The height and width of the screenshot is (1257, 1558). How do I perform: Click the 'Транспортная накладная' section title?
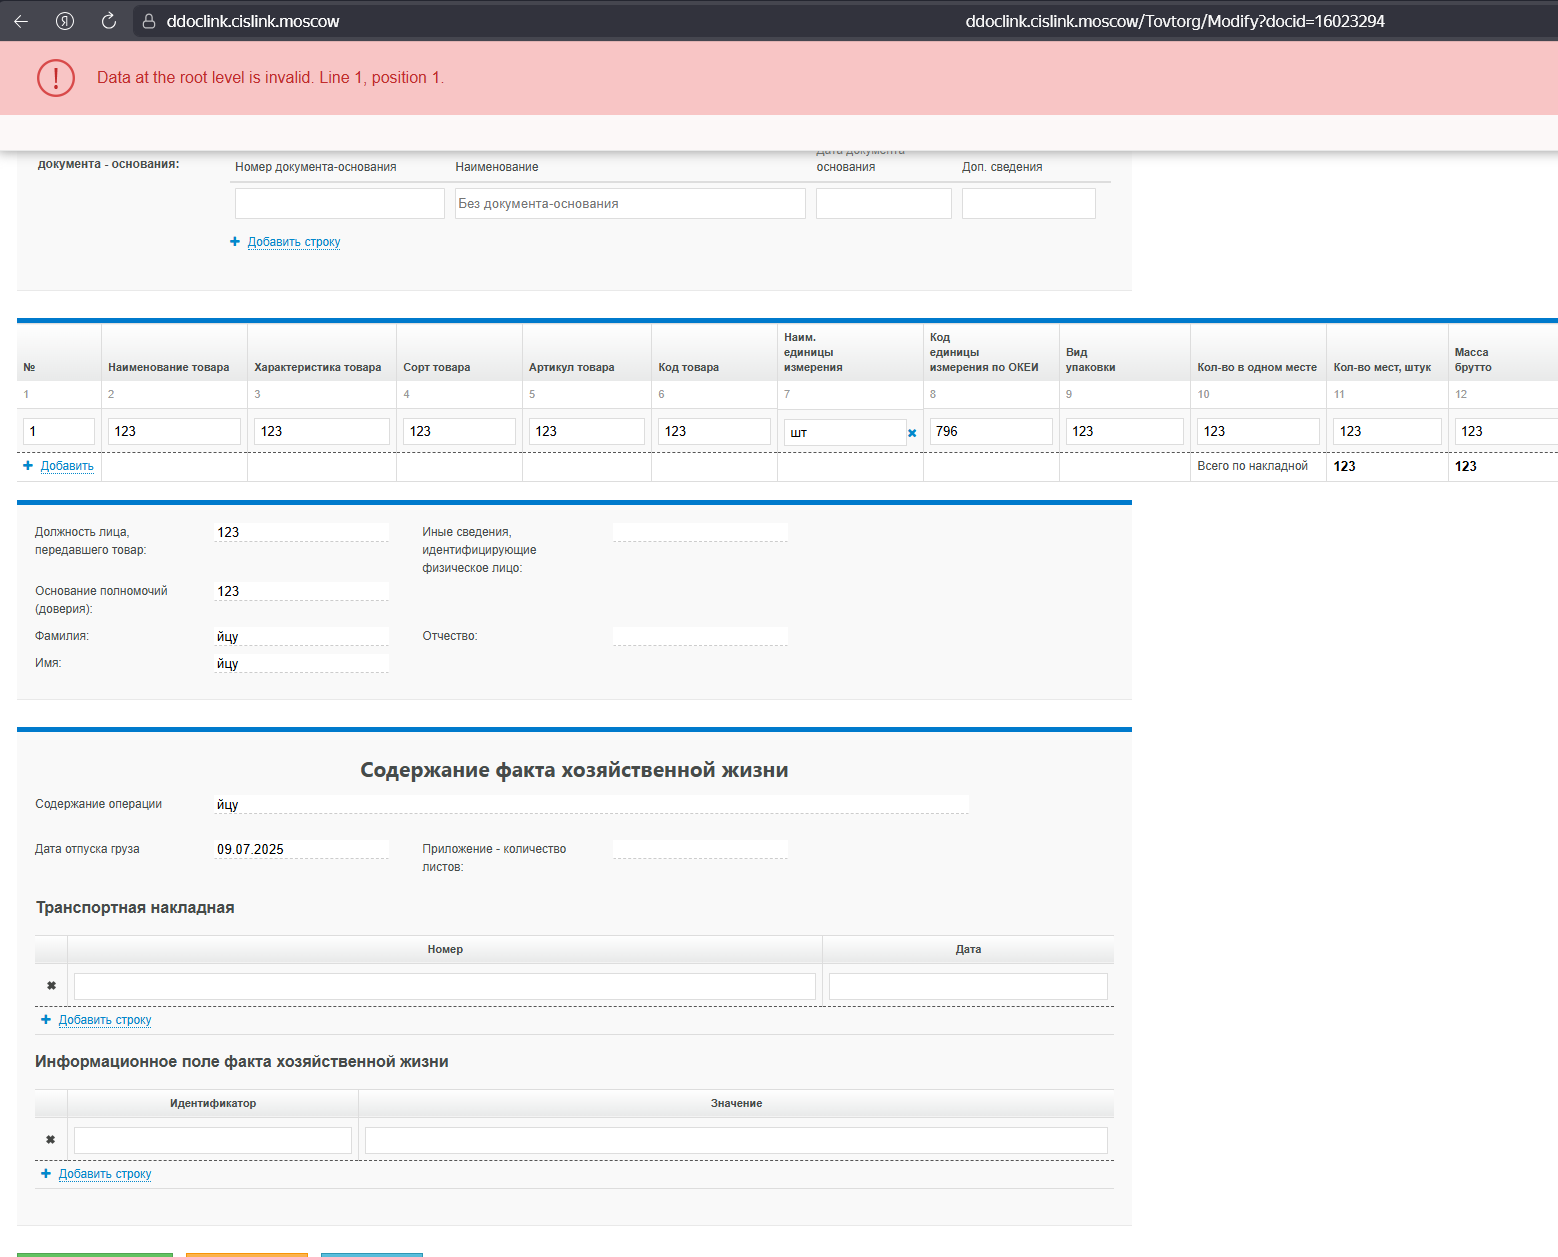[x=135, y=907]
